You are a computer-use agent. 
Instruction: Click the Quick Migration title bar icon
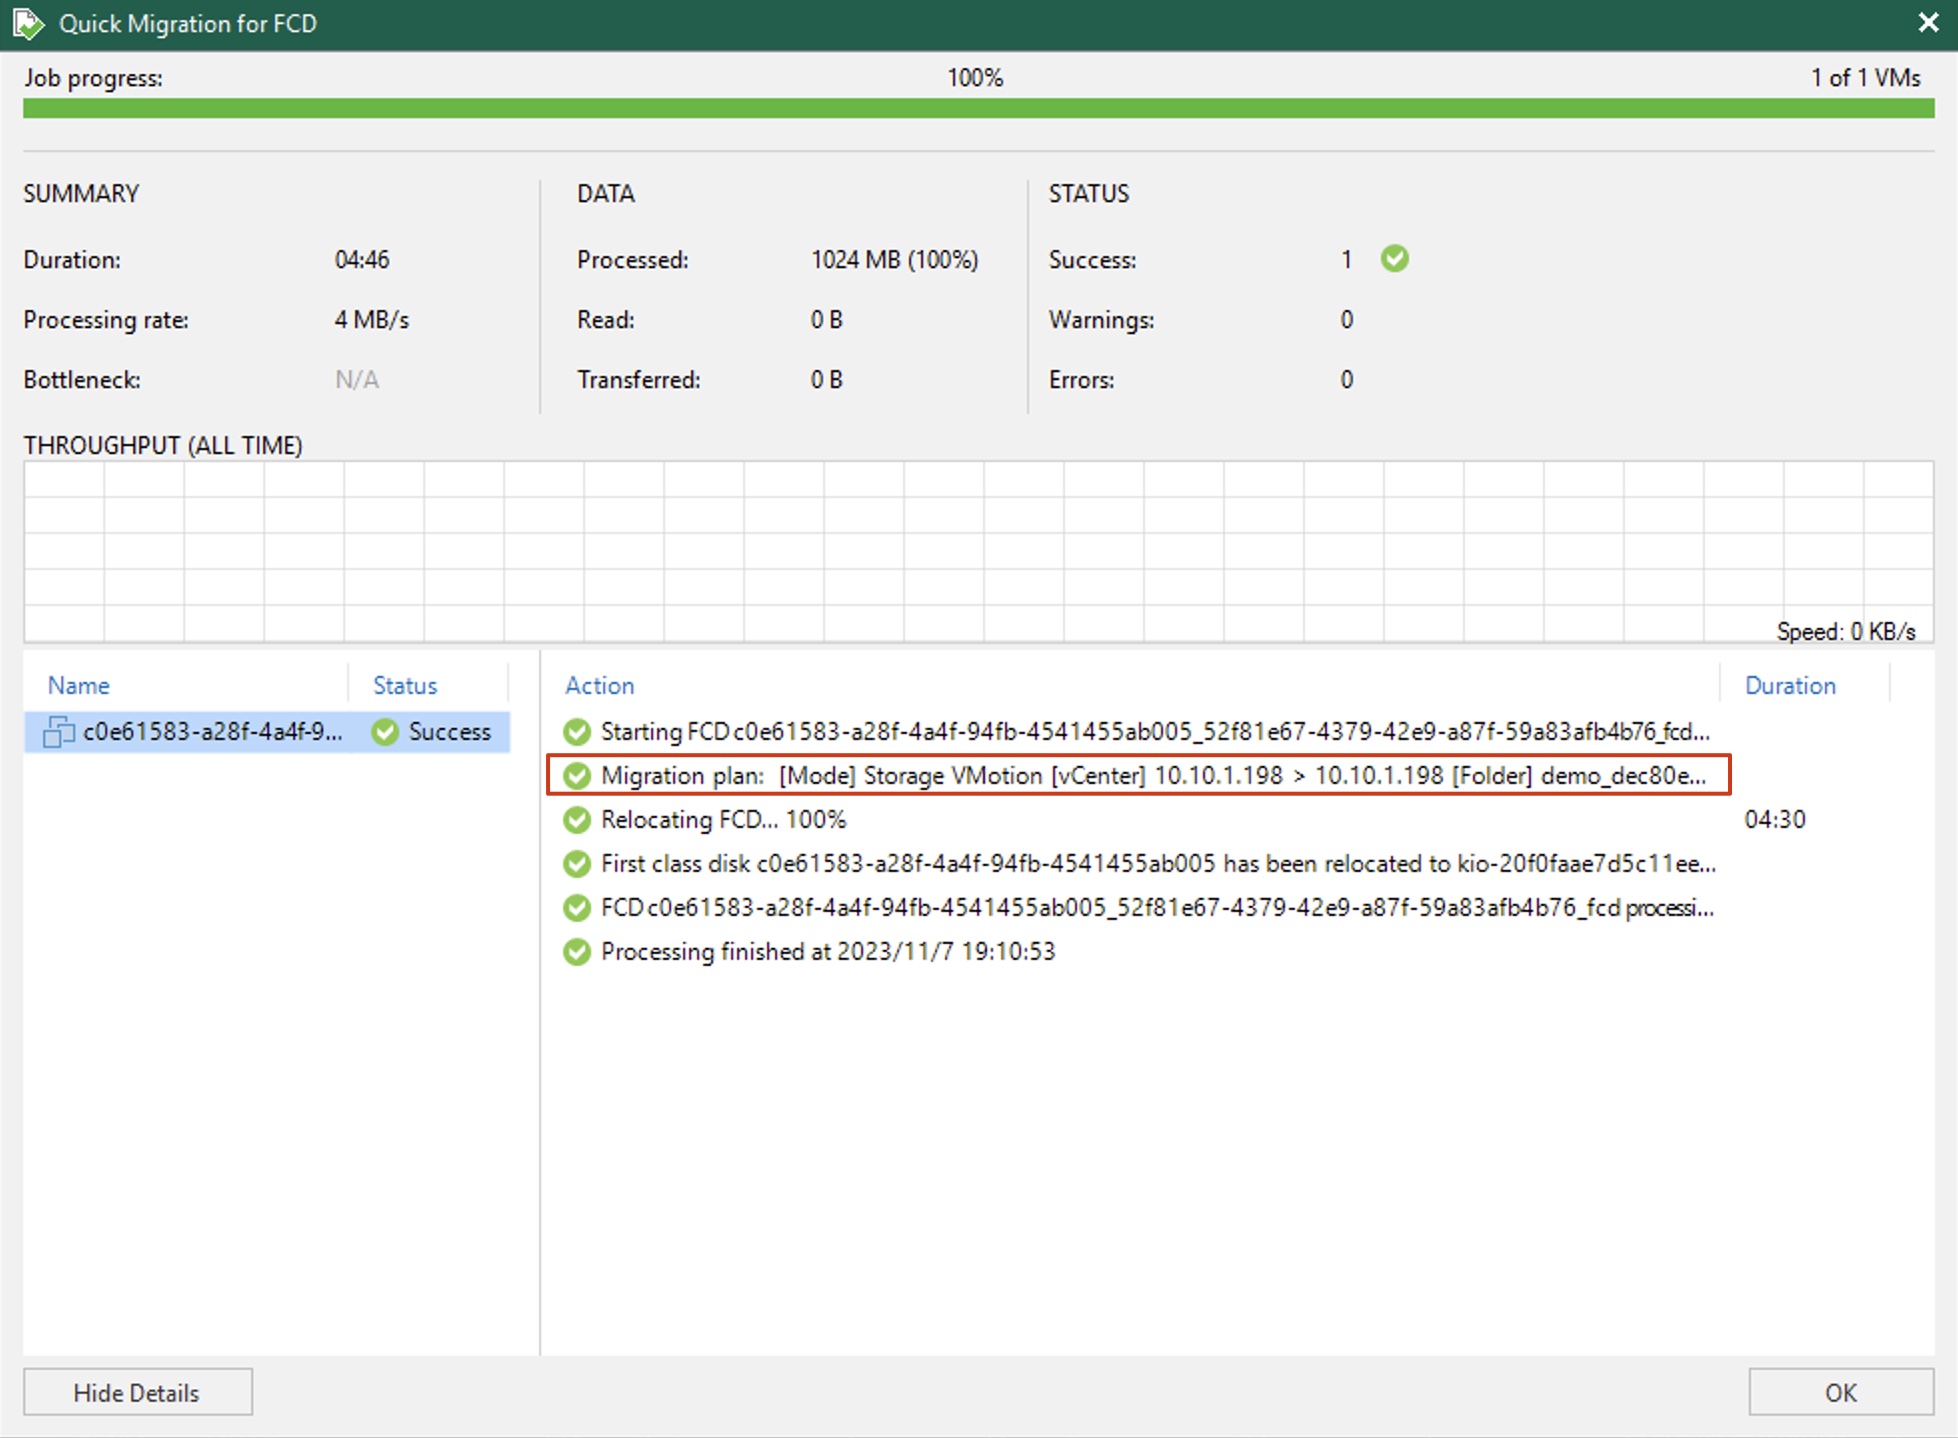[x=28, y=23]
